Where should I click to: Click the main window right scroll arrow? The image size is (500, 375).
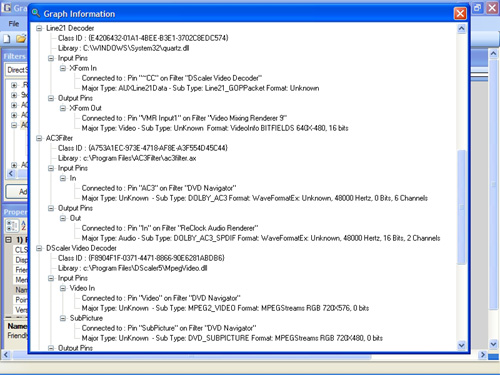tap(482, 355)
